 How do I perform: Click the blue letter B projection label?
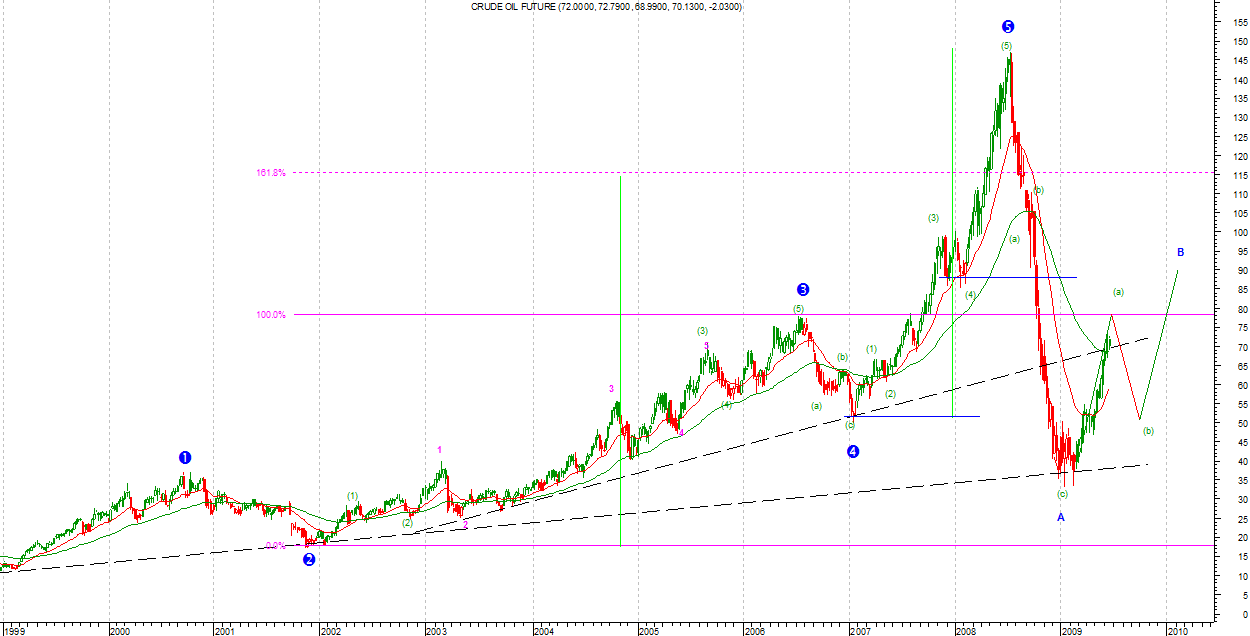(1180, 252)
